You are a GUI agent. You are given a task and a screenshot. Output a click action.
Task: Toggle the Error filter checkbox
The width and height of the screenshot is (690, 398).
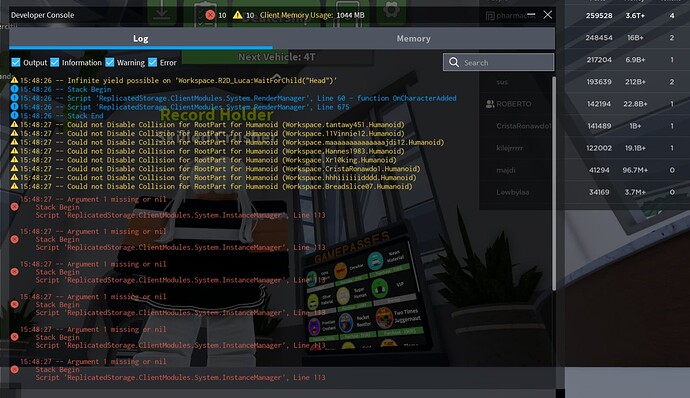pyautogui.click(x=152, y=63)
